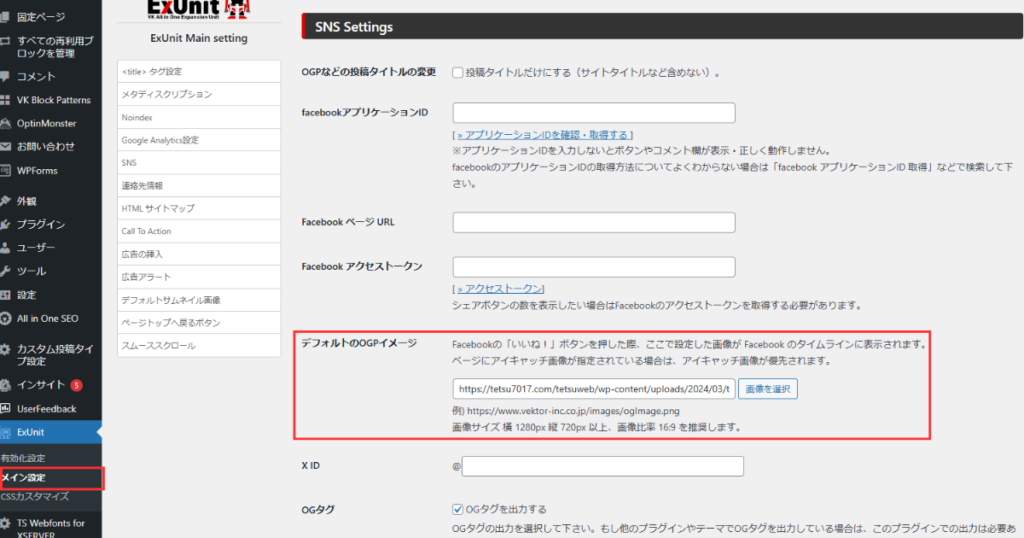Click the 外観 brush icon
Viewport: 1024px width, 538px height.
[5, 201]
